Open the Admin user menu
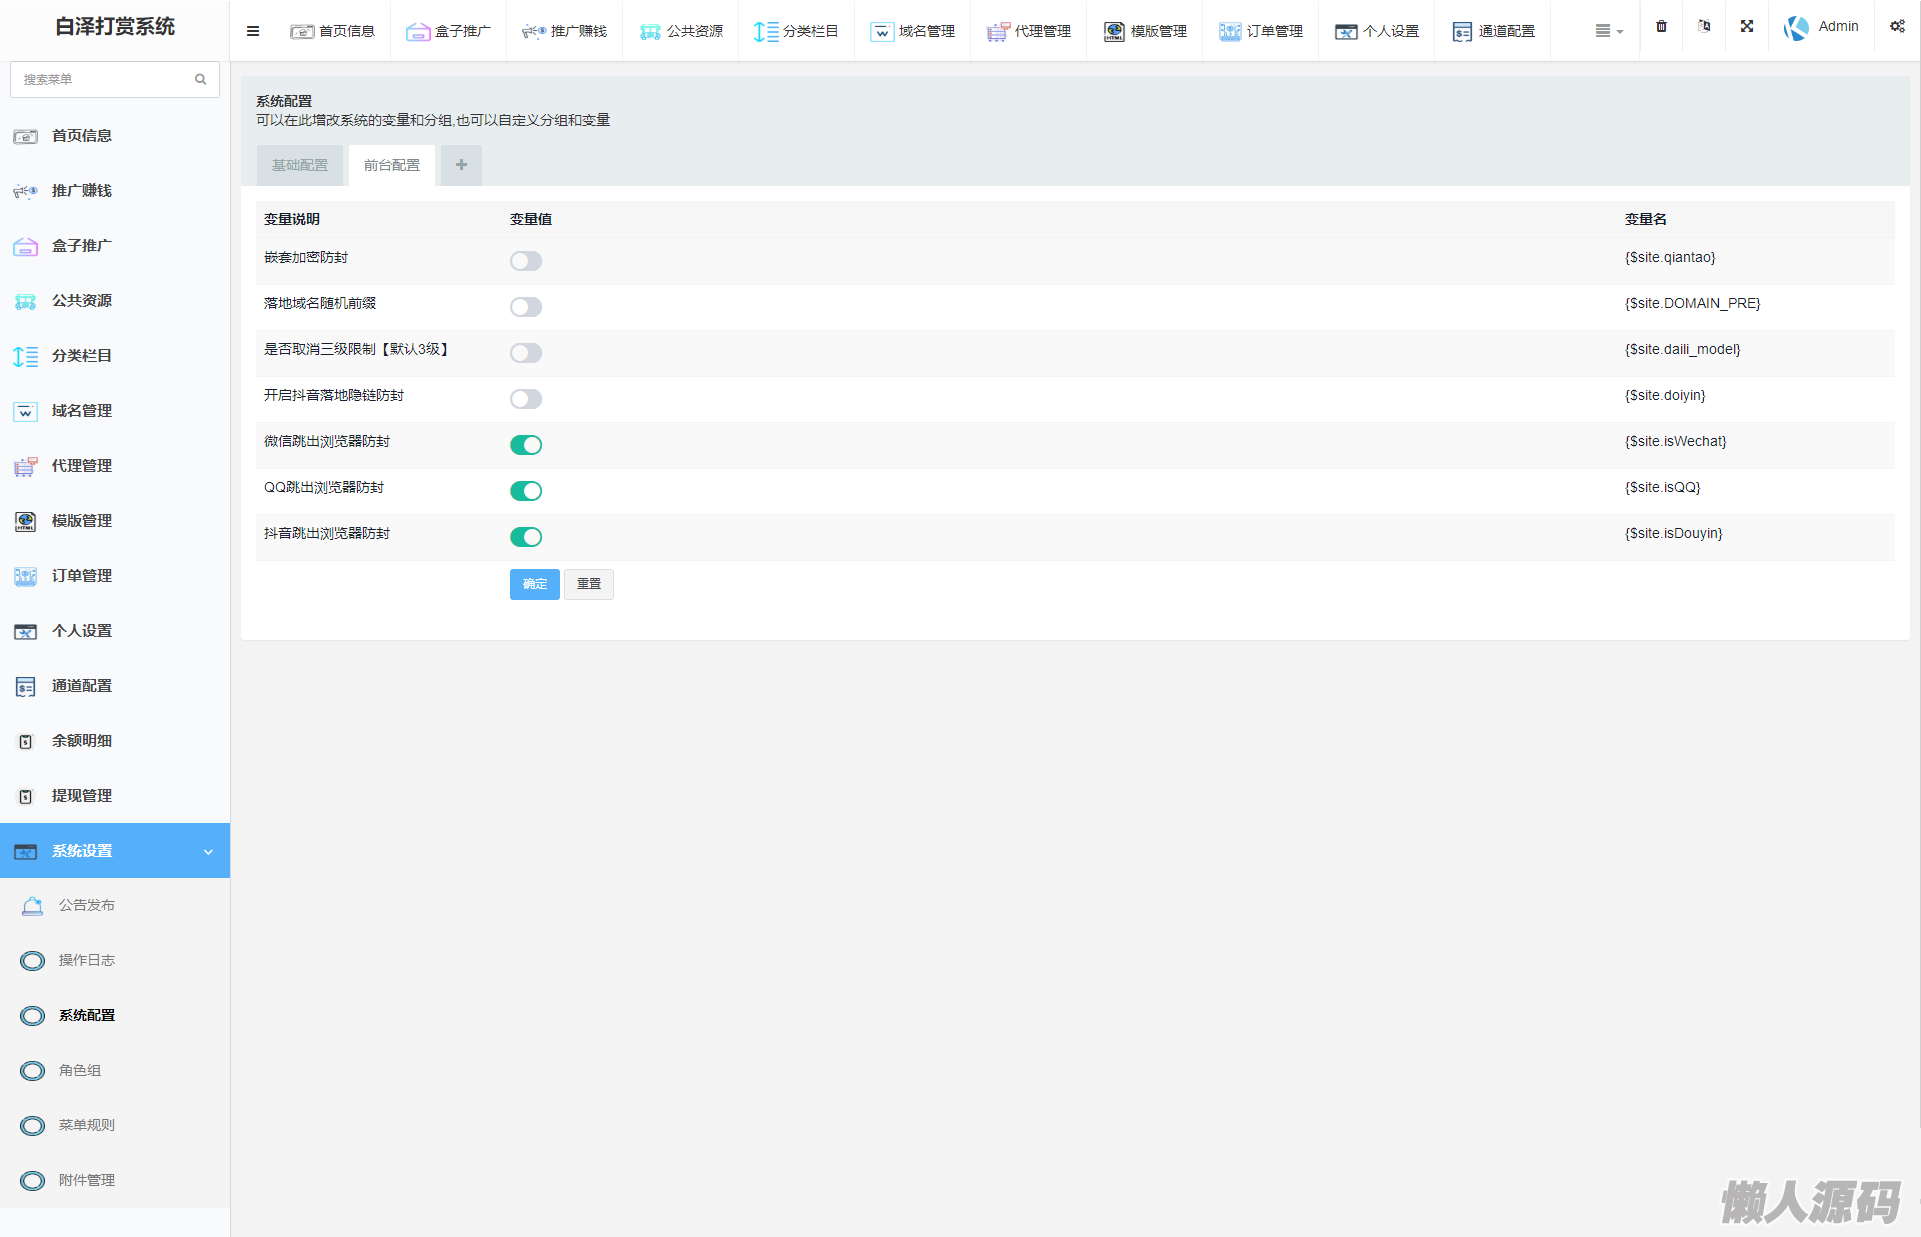 1822,27
